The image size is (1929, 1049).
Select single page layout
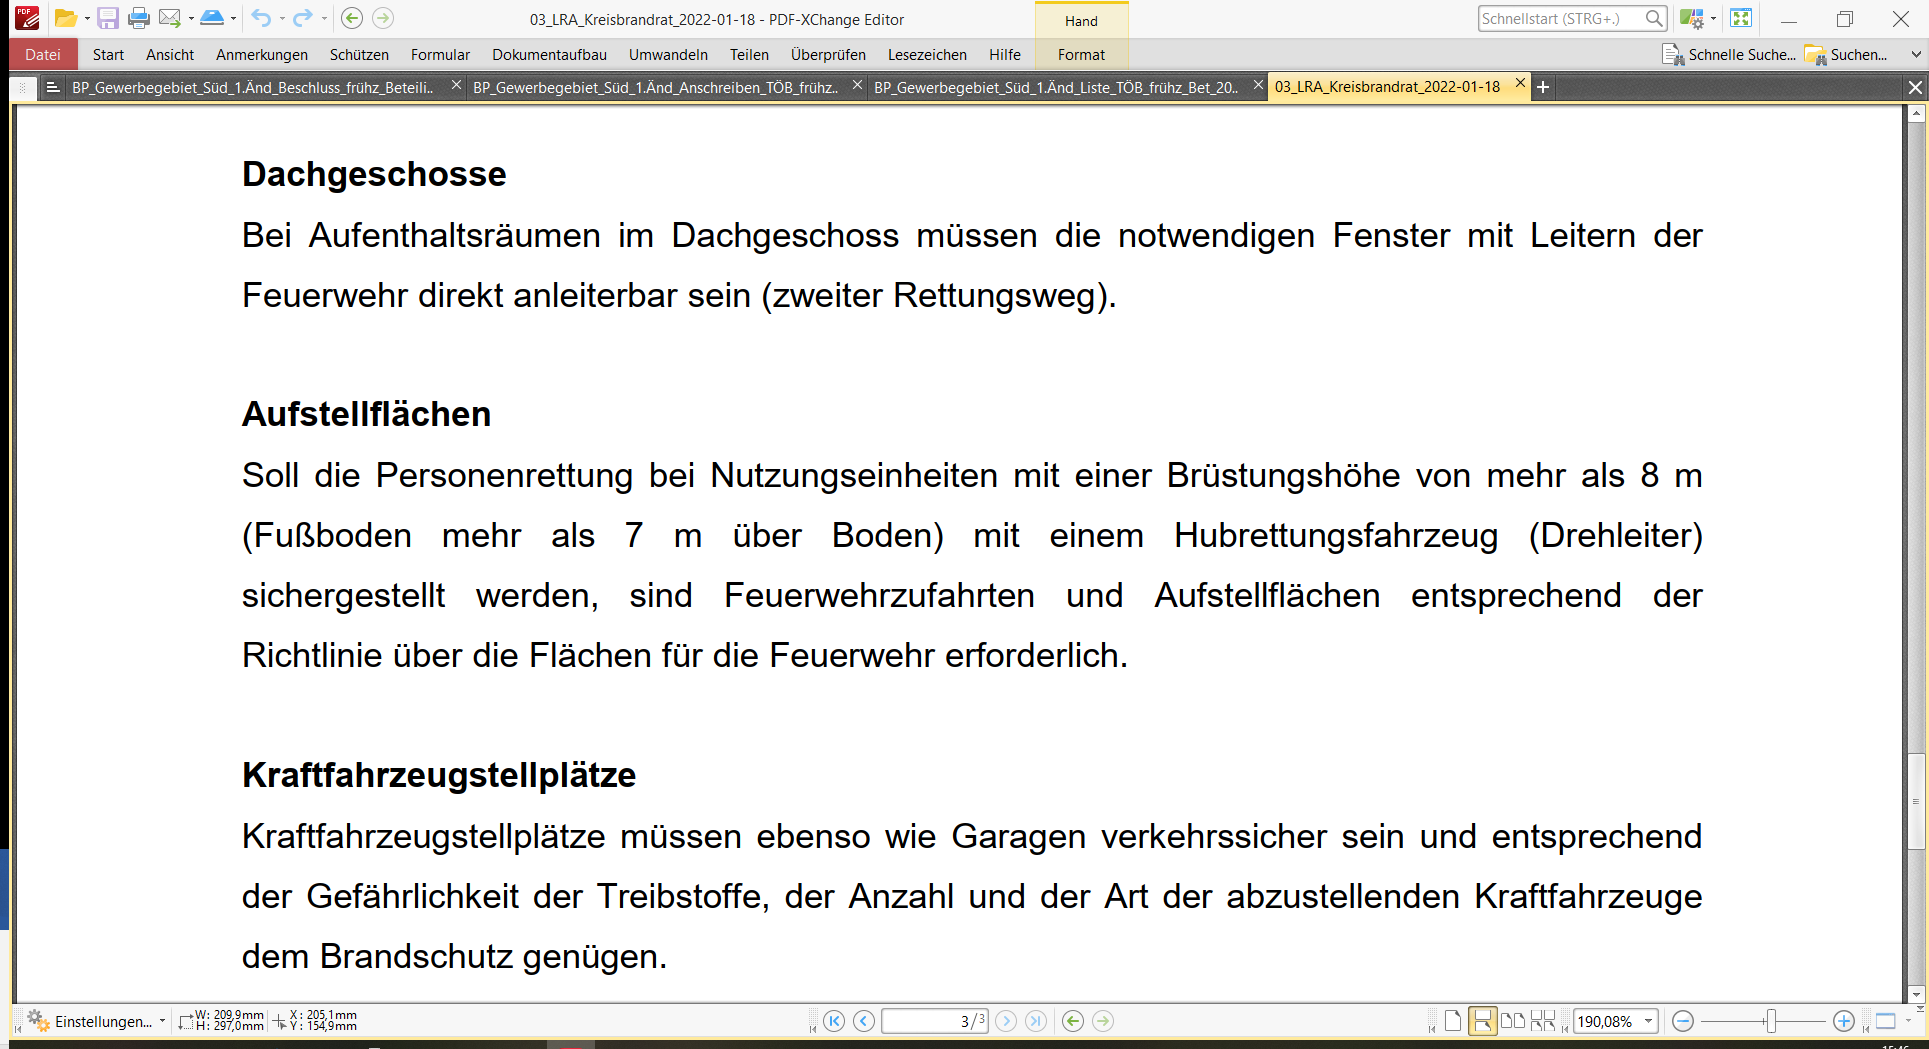pyautogui.click(x=1453, y=1021)
